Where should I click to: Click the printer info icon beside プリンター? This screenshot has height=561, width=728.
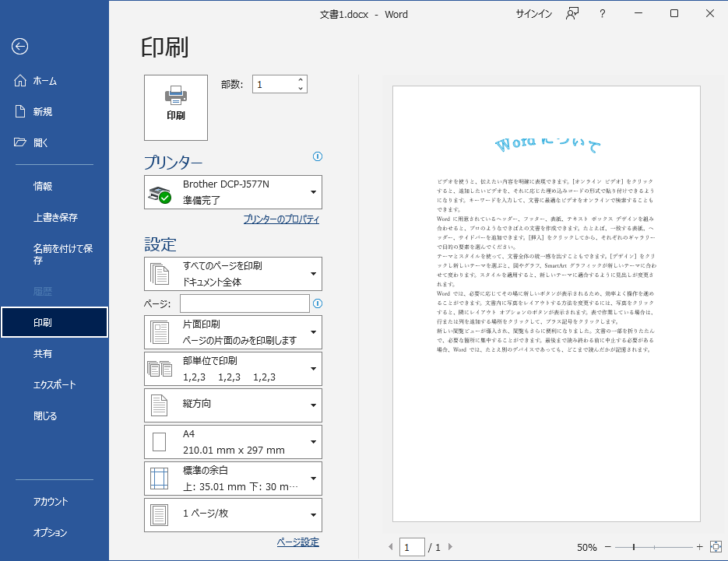click(318, 157)
